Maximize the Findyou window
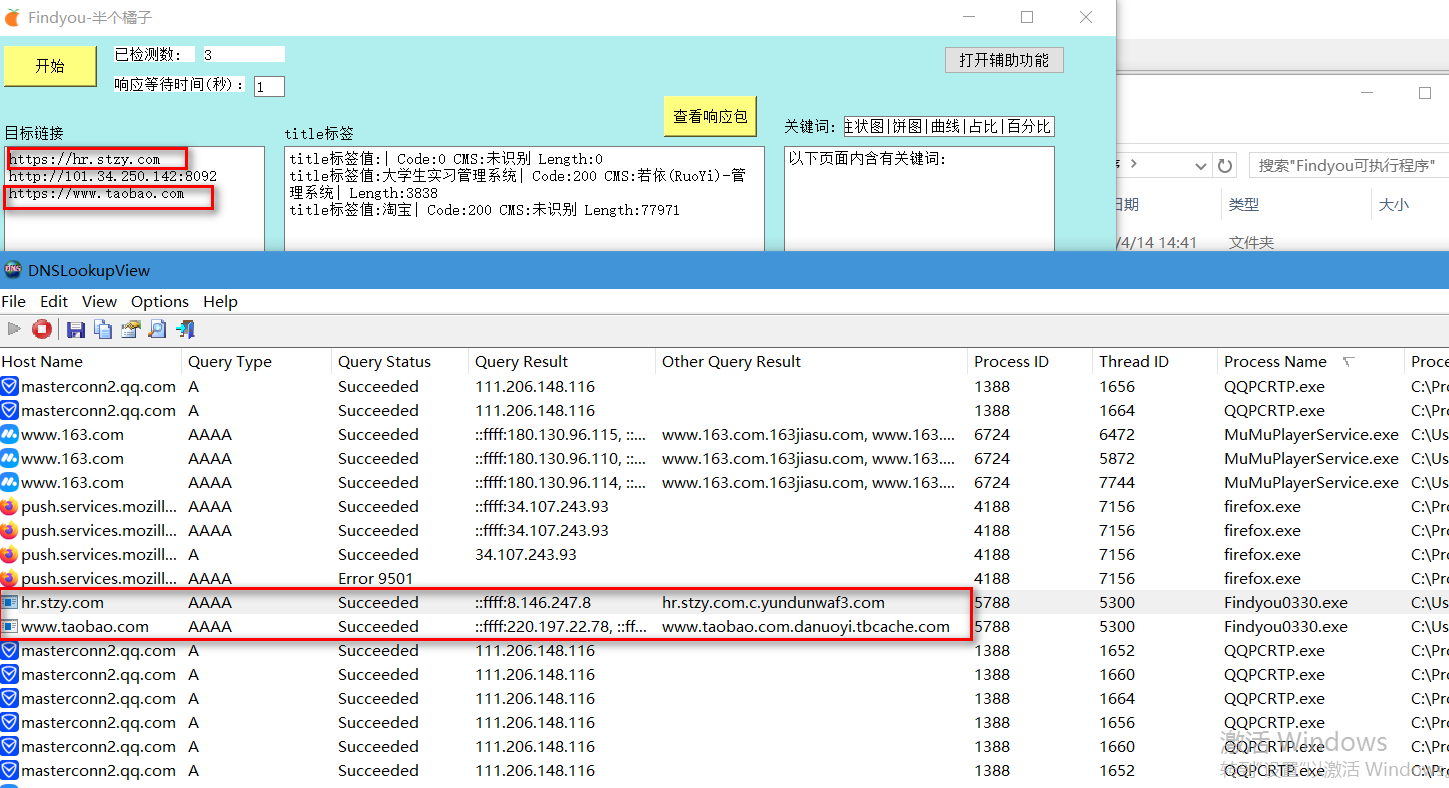This screenshot has width=1449, height=788. pyautogui.click(x=1027, y=17)
